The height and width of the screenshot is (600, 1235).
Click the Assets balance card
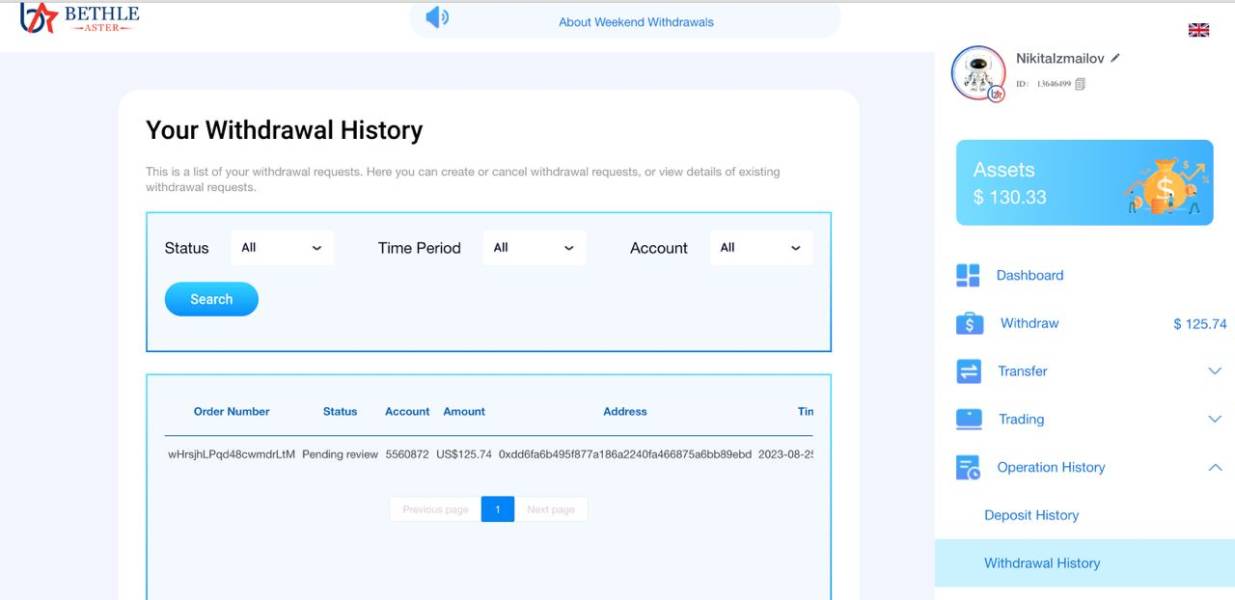[1084, 183]
